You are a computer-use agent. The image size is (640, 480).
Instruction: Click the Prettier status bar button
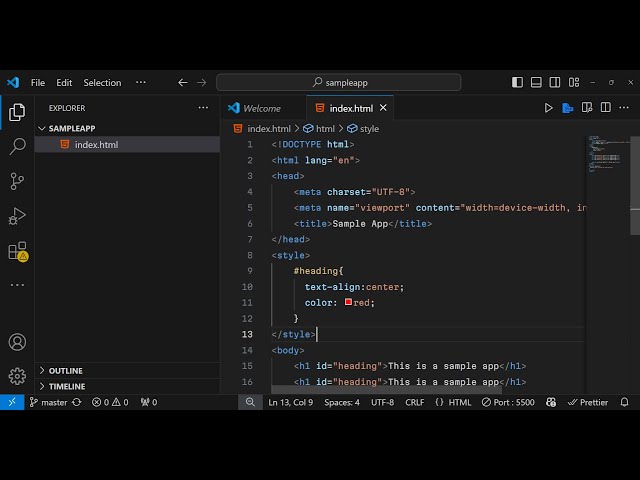pyautogui.click(x=586, y=402)
